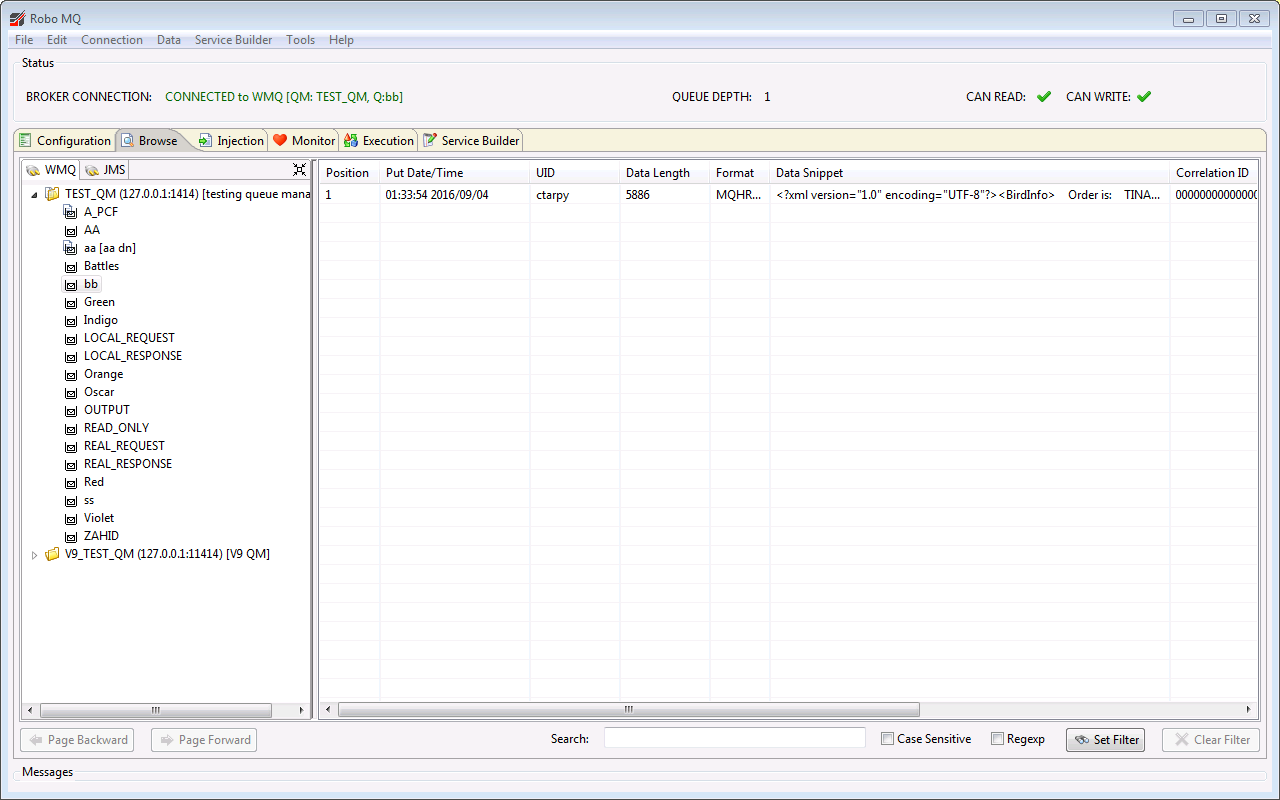Click the message table's horizontal scrollbar
This screenshot has width=1280, height=800.
[x=628, y=710]
